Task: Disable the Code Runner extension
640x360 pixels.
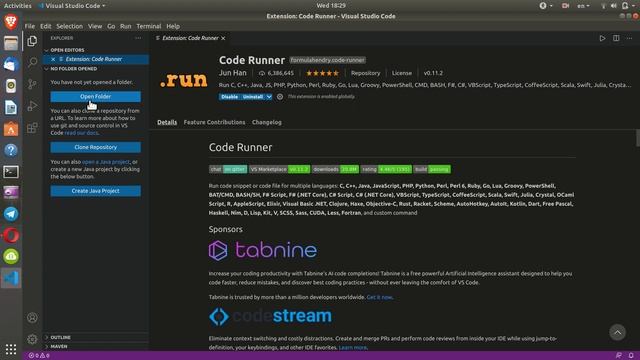Action: click(x=229, y=97)
